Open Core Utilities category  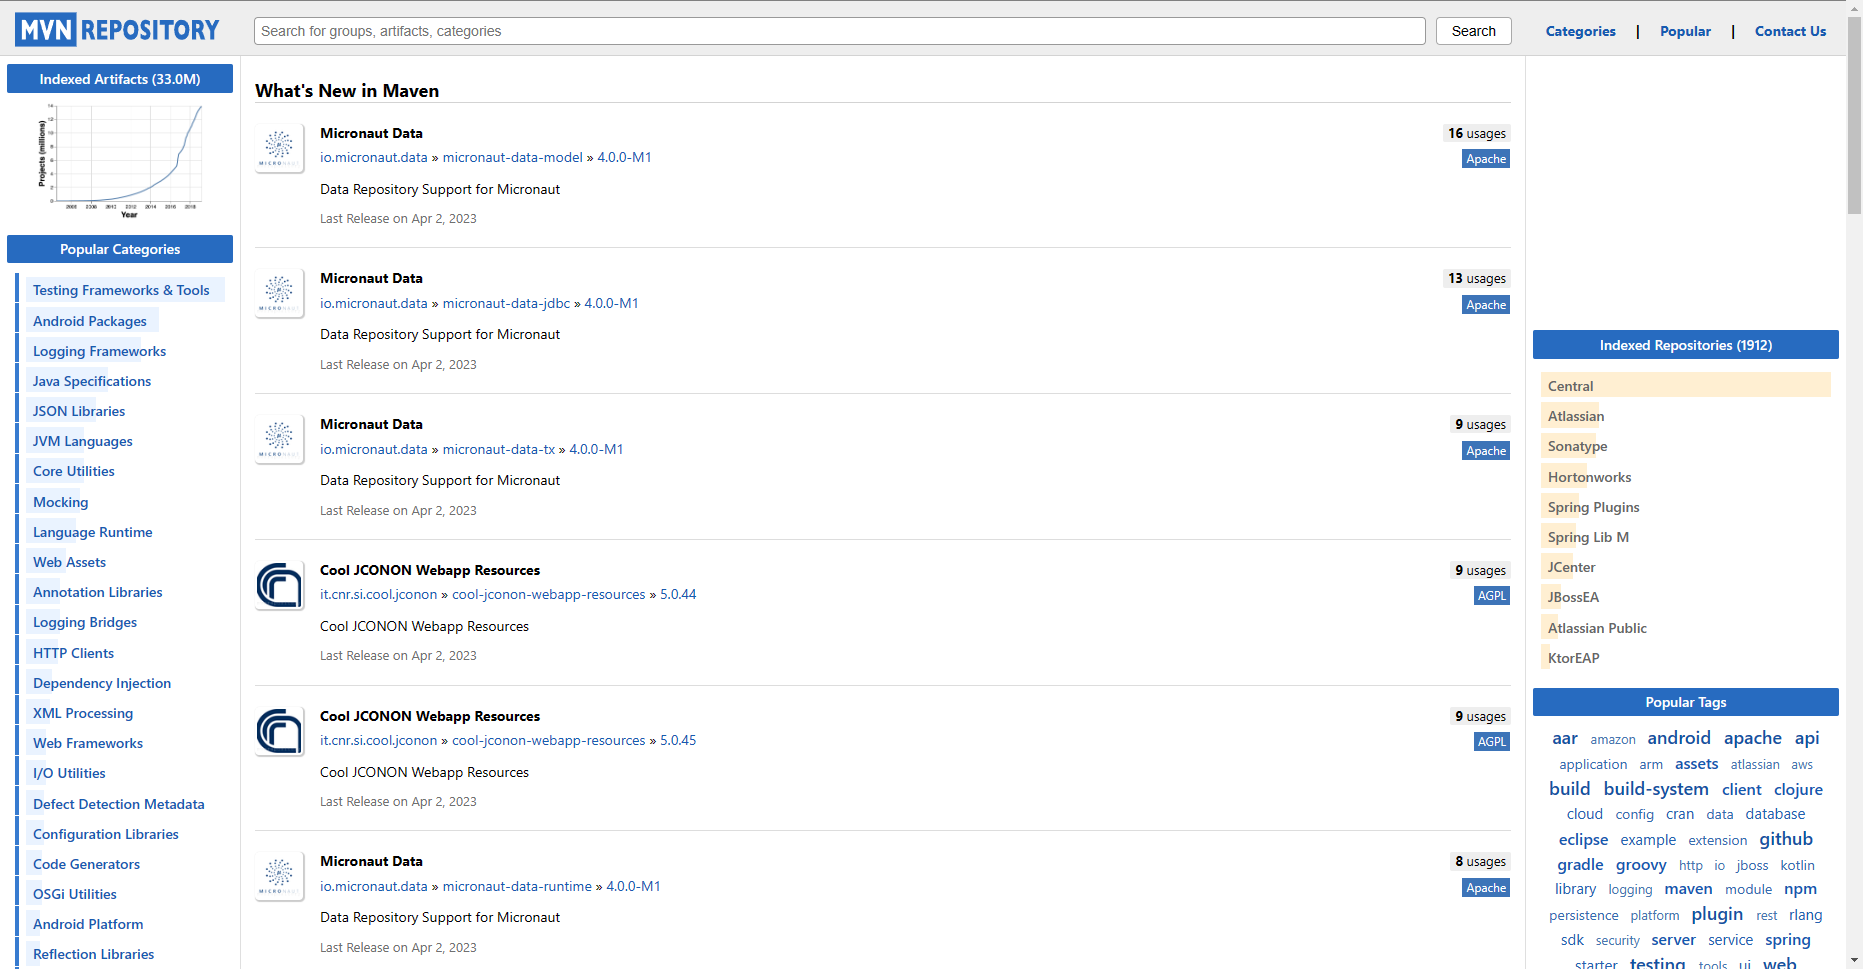[74, 471]
